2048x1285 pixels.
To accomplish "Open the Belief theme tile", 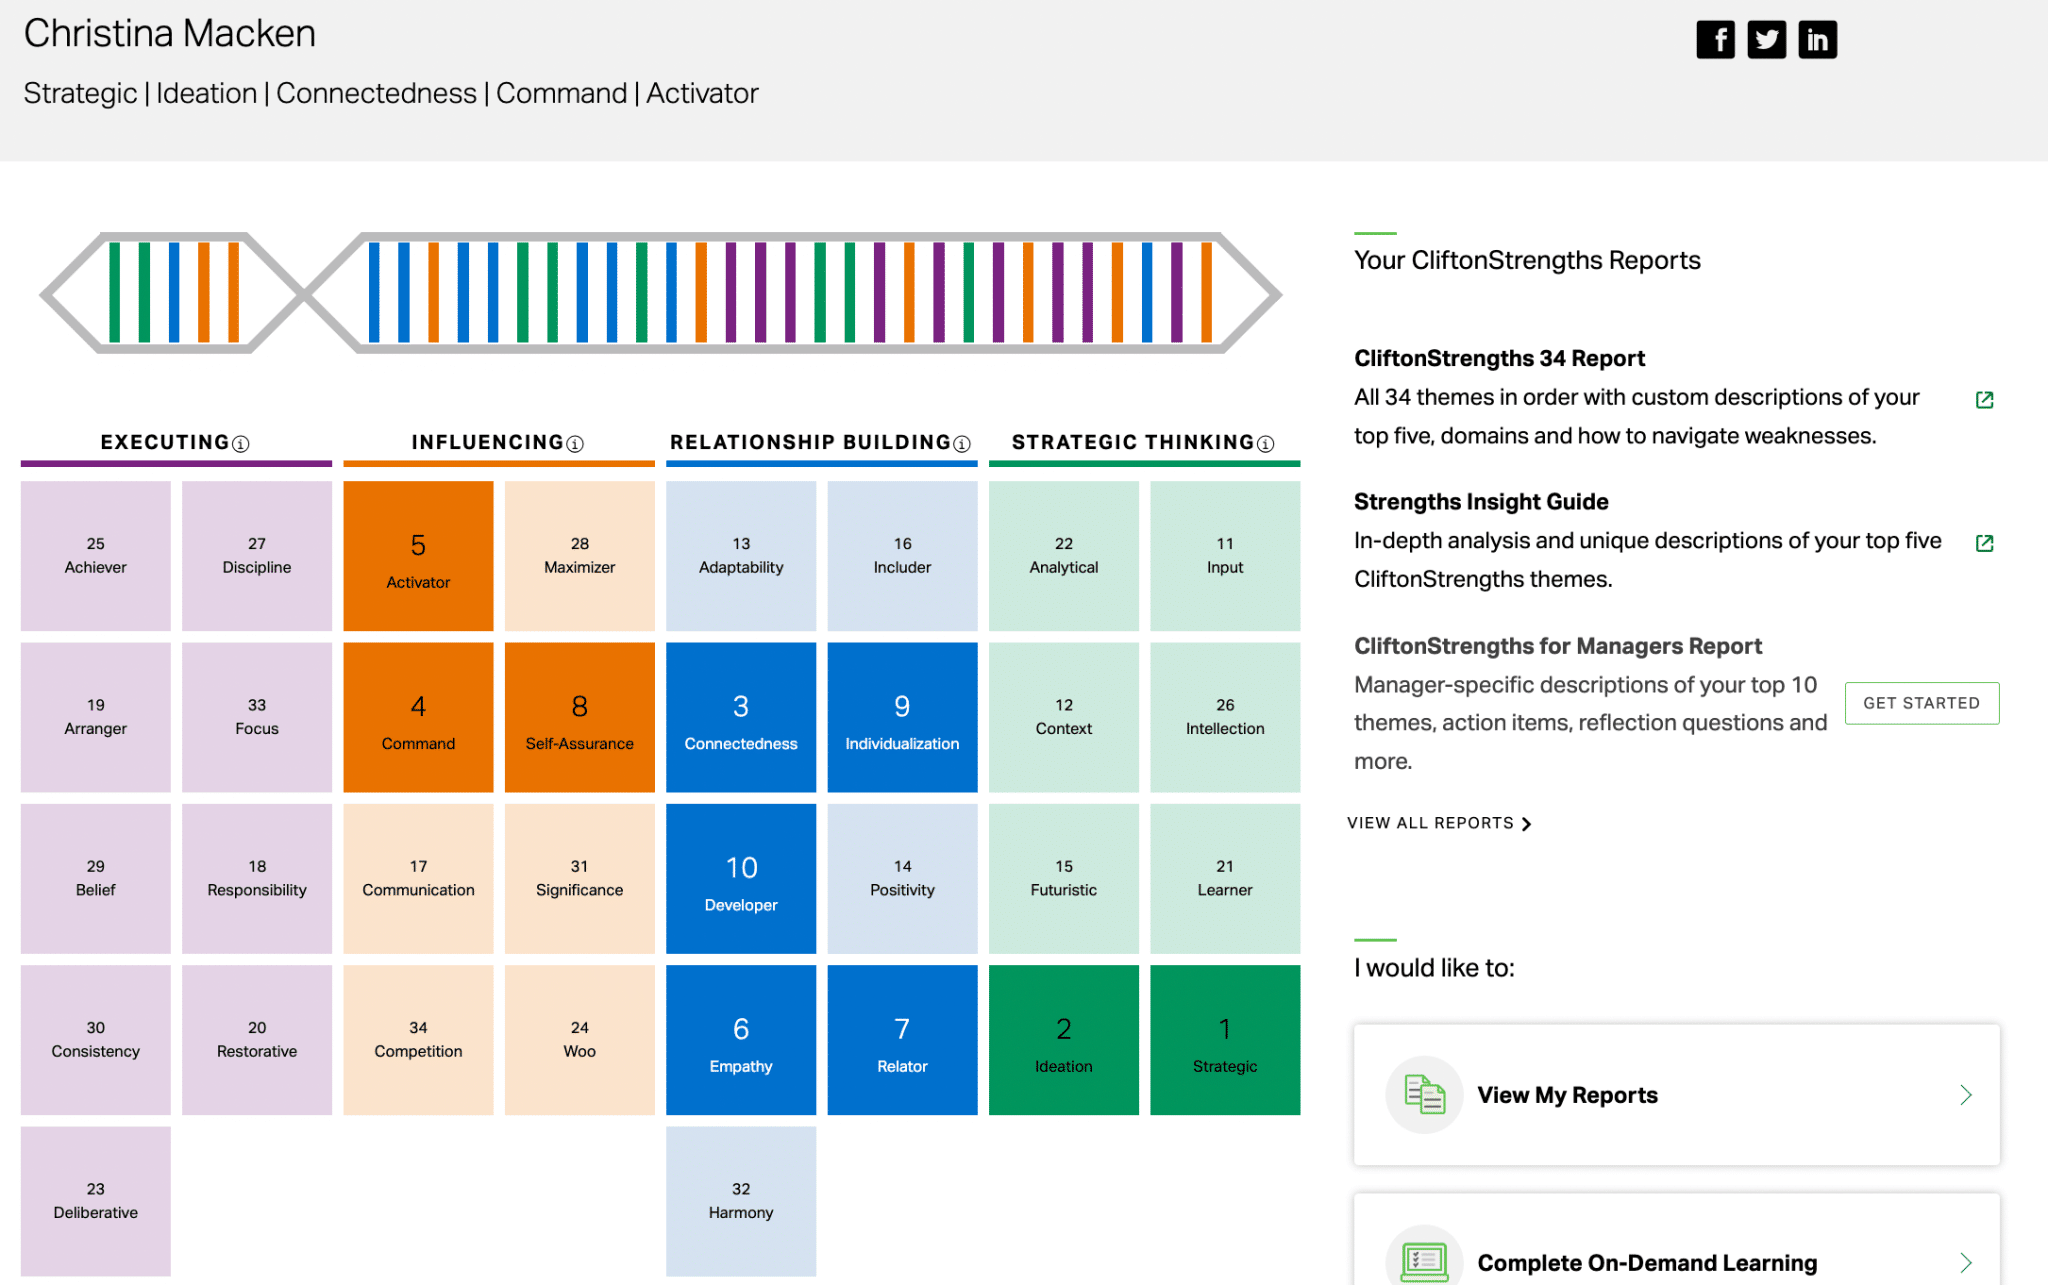I will click(96, 879).
